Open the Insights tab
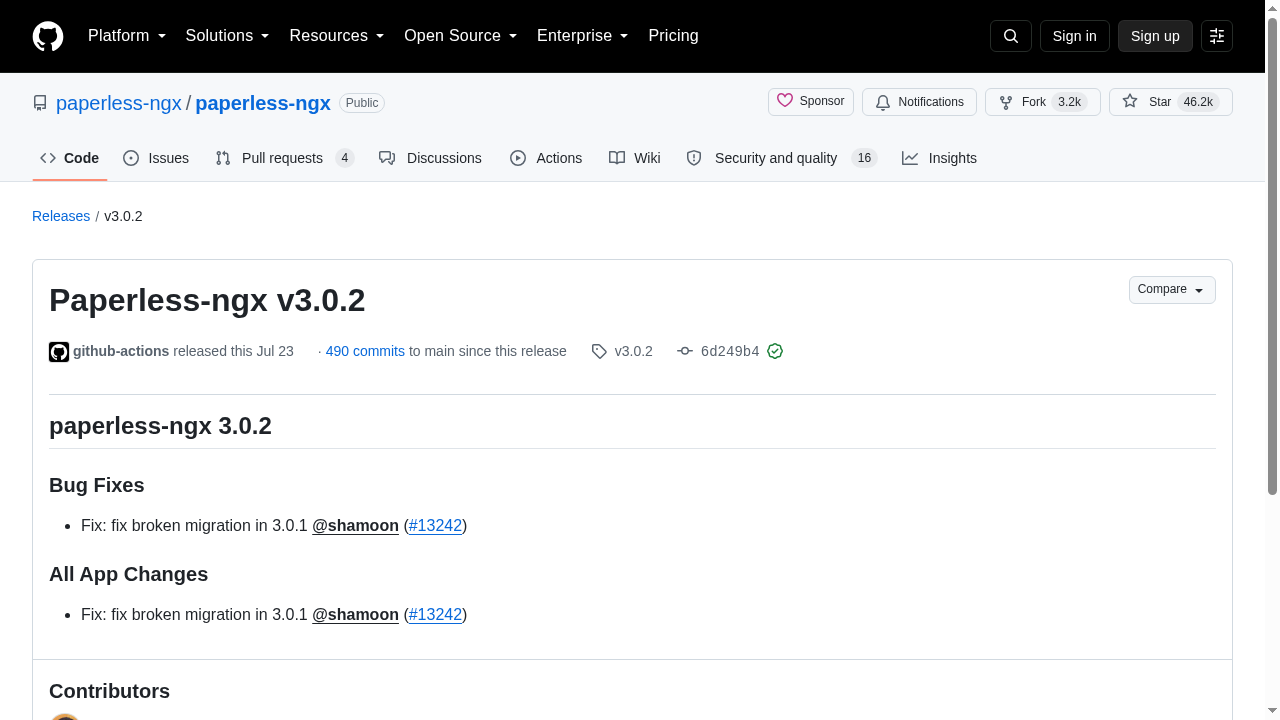1280x720 pixels. (939, 158)
